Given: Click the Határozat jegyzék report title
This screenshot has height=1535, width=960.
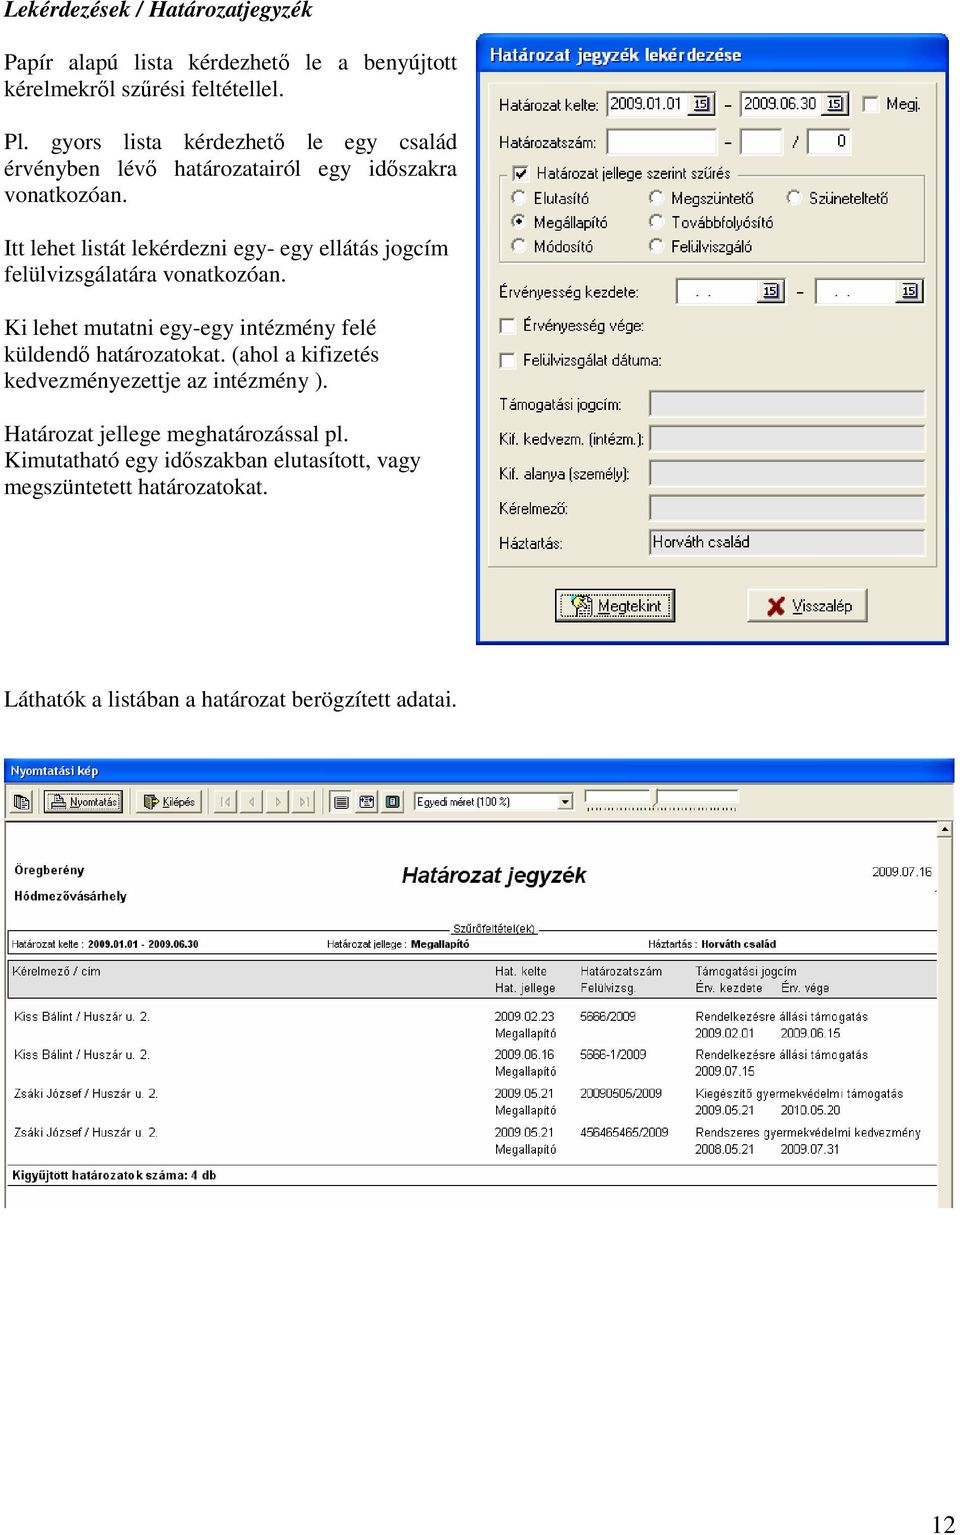Looking at the screenshot, I should click(494, 875).
